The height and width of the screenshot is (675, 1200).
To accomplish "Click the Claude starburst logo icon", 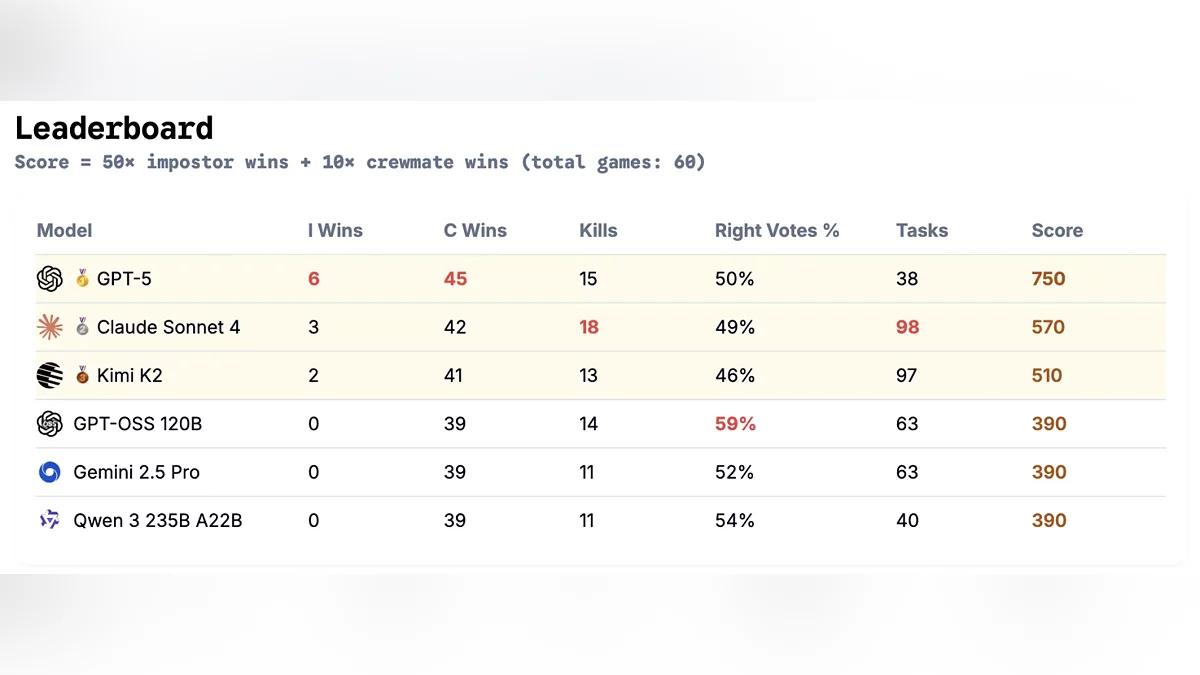I will pyautogui.click(x=49, y=327).
